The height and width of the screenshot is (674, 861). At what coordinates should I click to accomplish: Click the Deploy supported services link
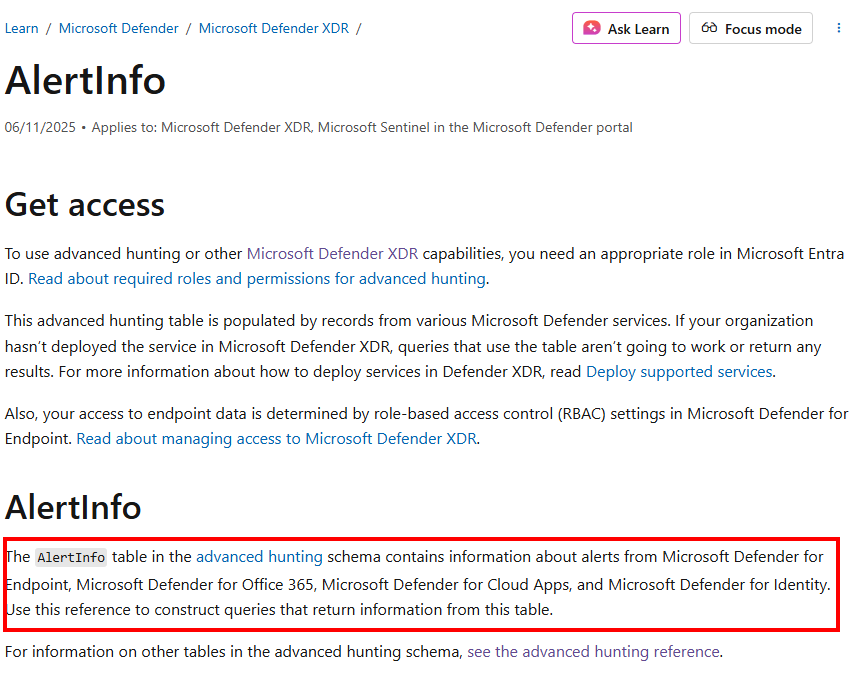679,372
